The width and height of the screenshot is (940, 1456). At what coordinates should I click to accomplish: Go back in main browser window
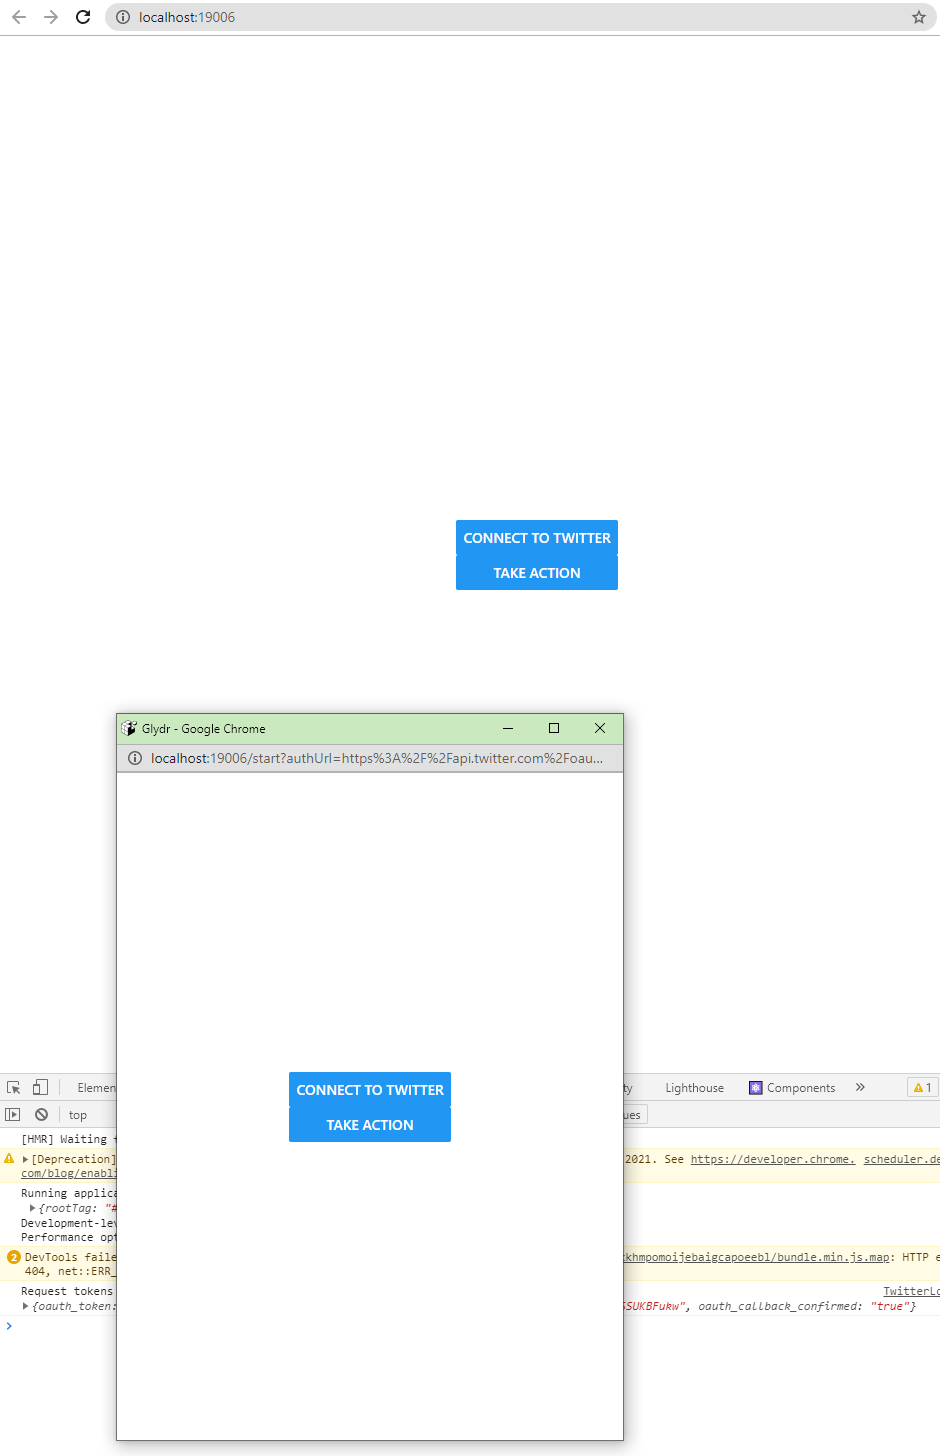(x=19, y=17)
